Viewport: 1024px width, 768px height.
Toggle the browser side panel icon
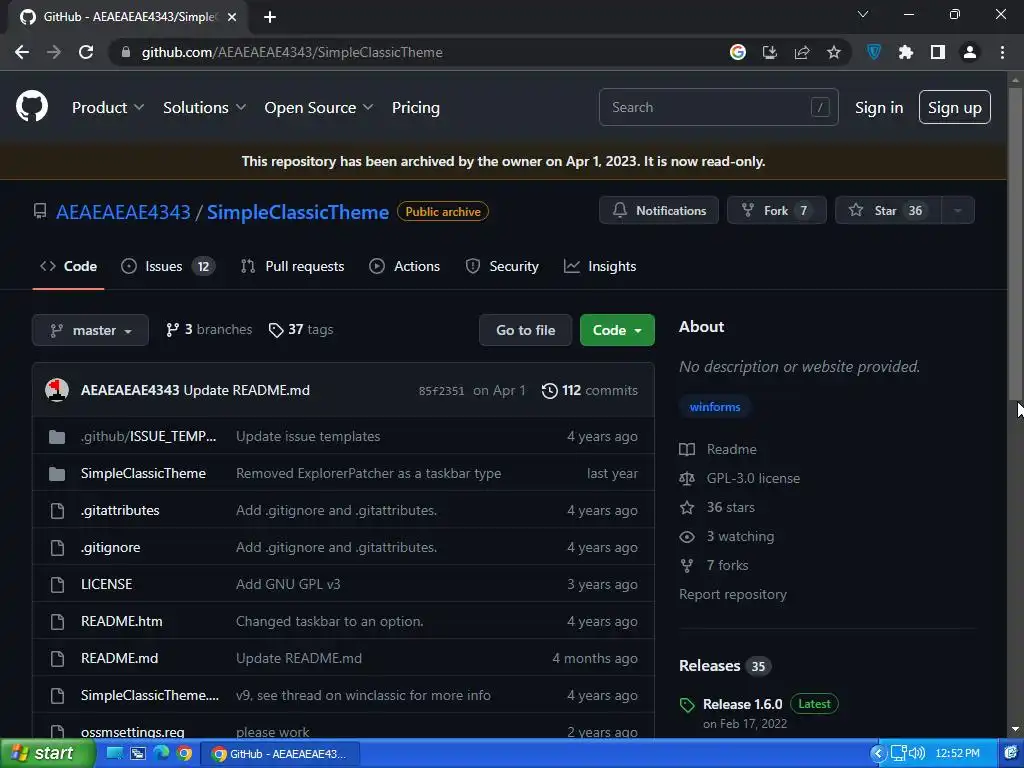(937, 52)
